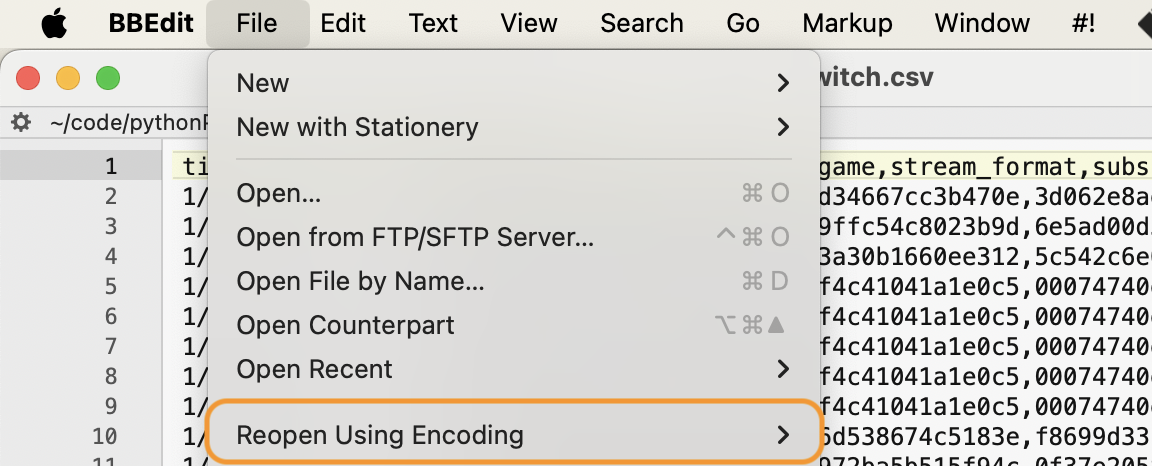This screenshot has width=1152, height=466.
Task: Close the window with the red button
Action: tap(28, 78)
